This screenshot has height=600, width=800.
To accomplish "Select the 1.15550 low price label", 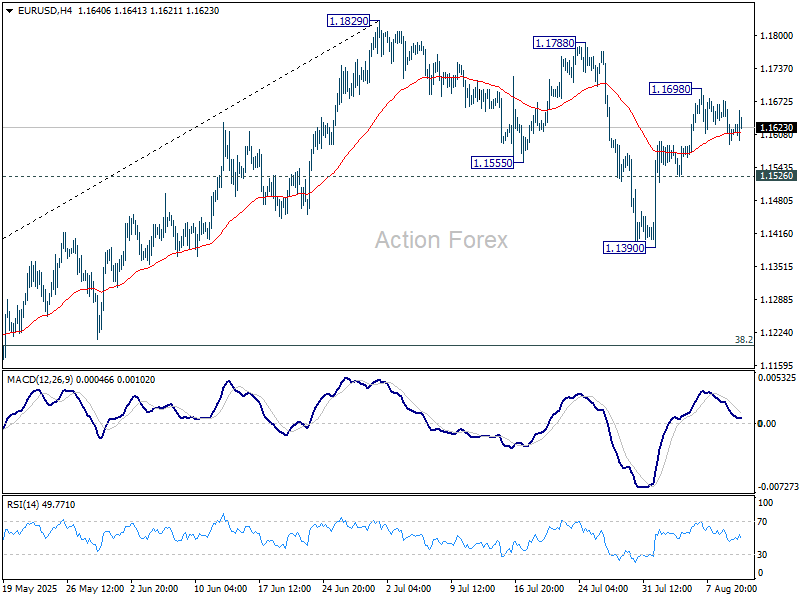I will coord(493,162).
